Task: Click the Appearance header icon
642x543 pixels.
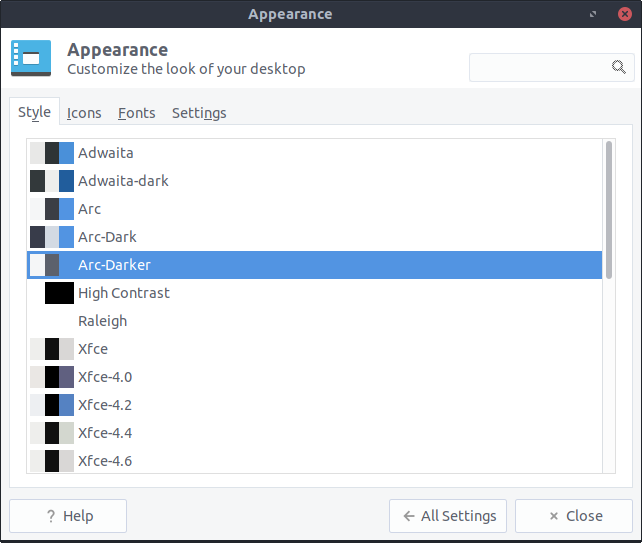Action: 31,59
